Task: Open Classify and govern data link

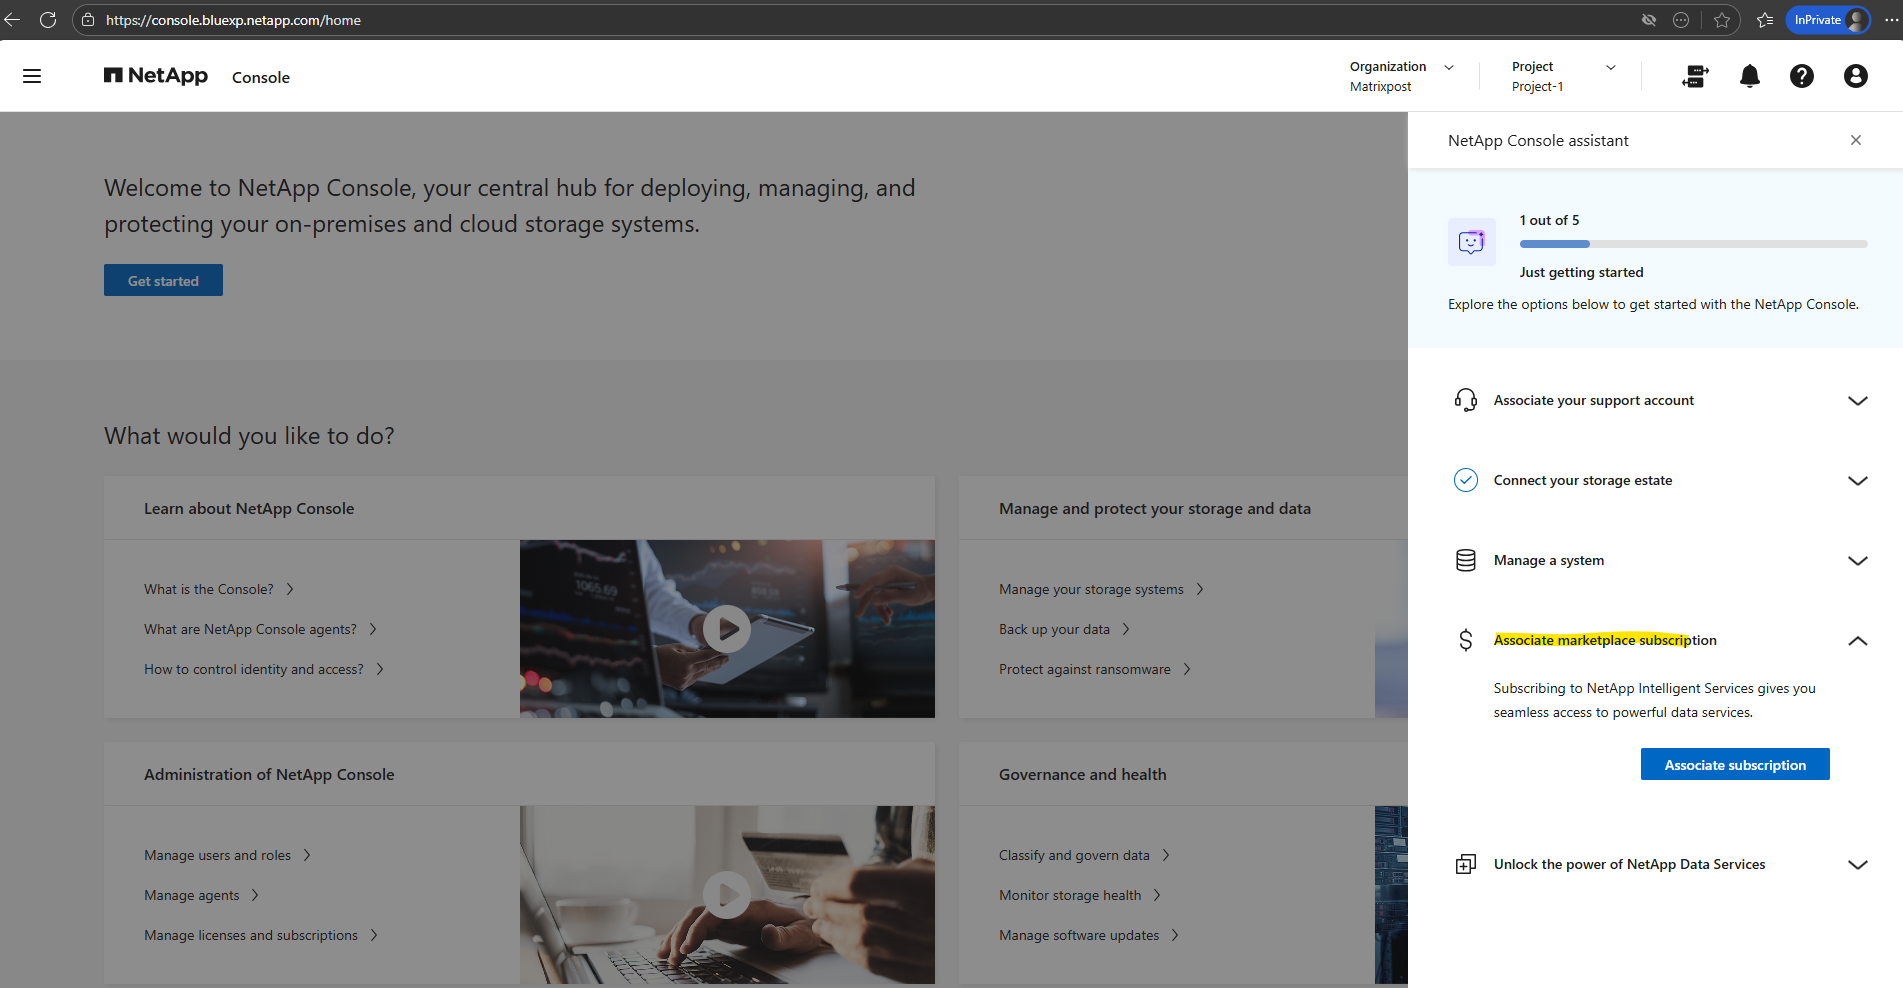Action: (x=1084, y=855)
